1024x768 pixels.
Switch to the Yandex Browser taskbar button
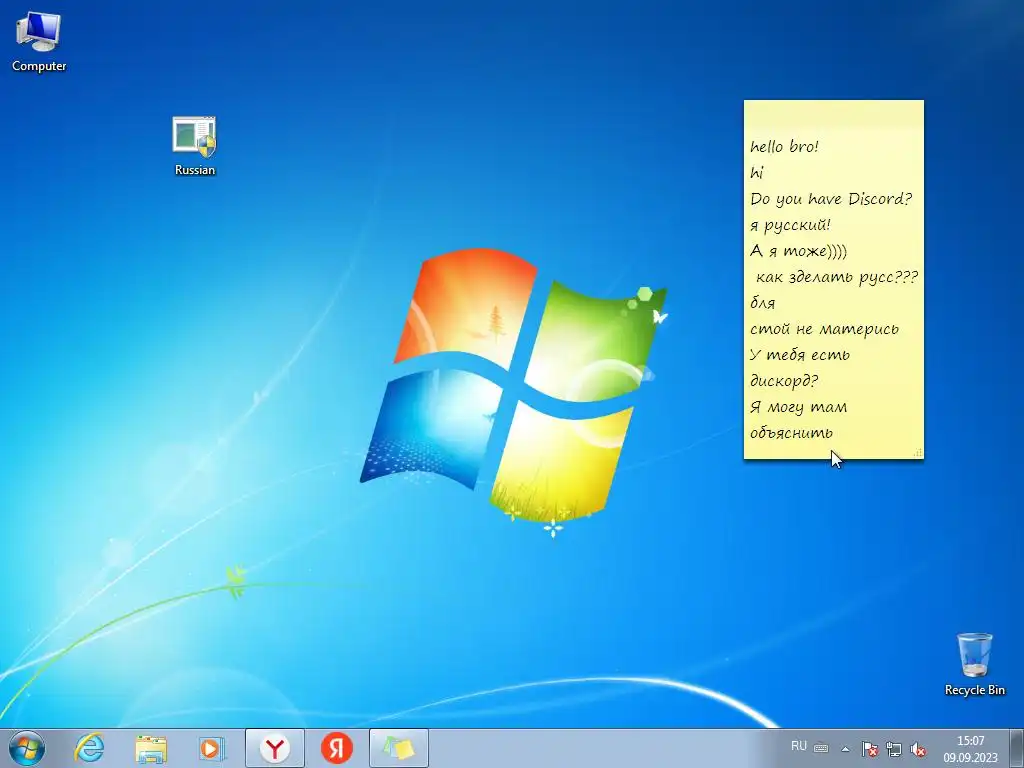(275, 748)
